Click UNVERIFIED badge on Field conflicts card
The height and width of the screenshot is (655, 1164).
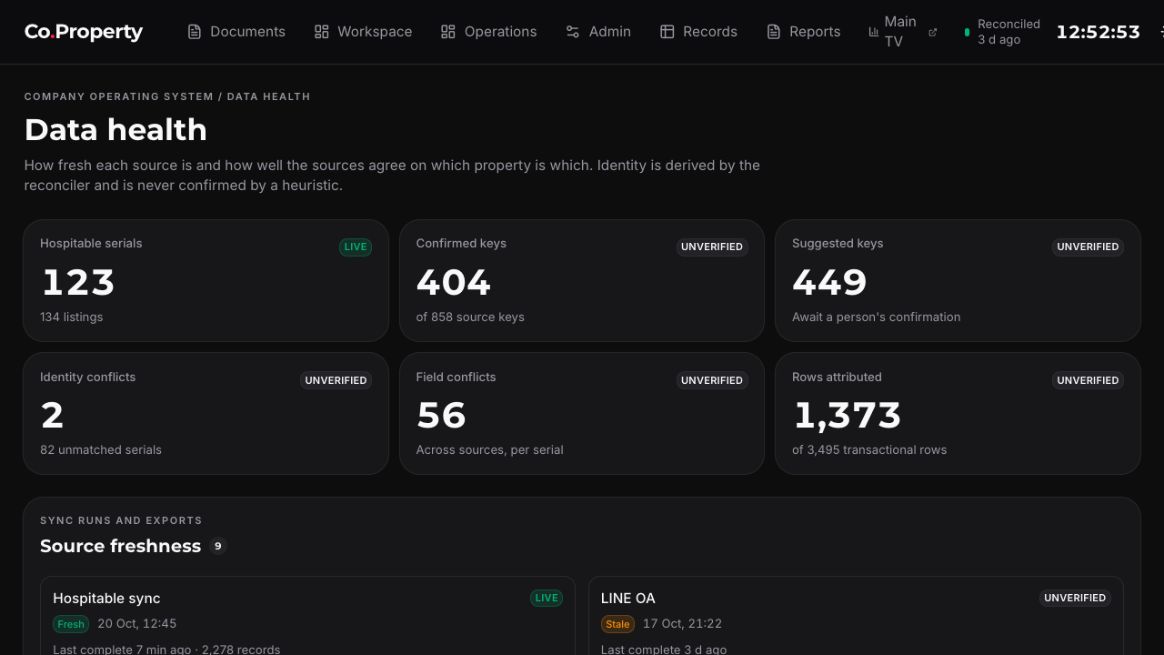[712, 380]
